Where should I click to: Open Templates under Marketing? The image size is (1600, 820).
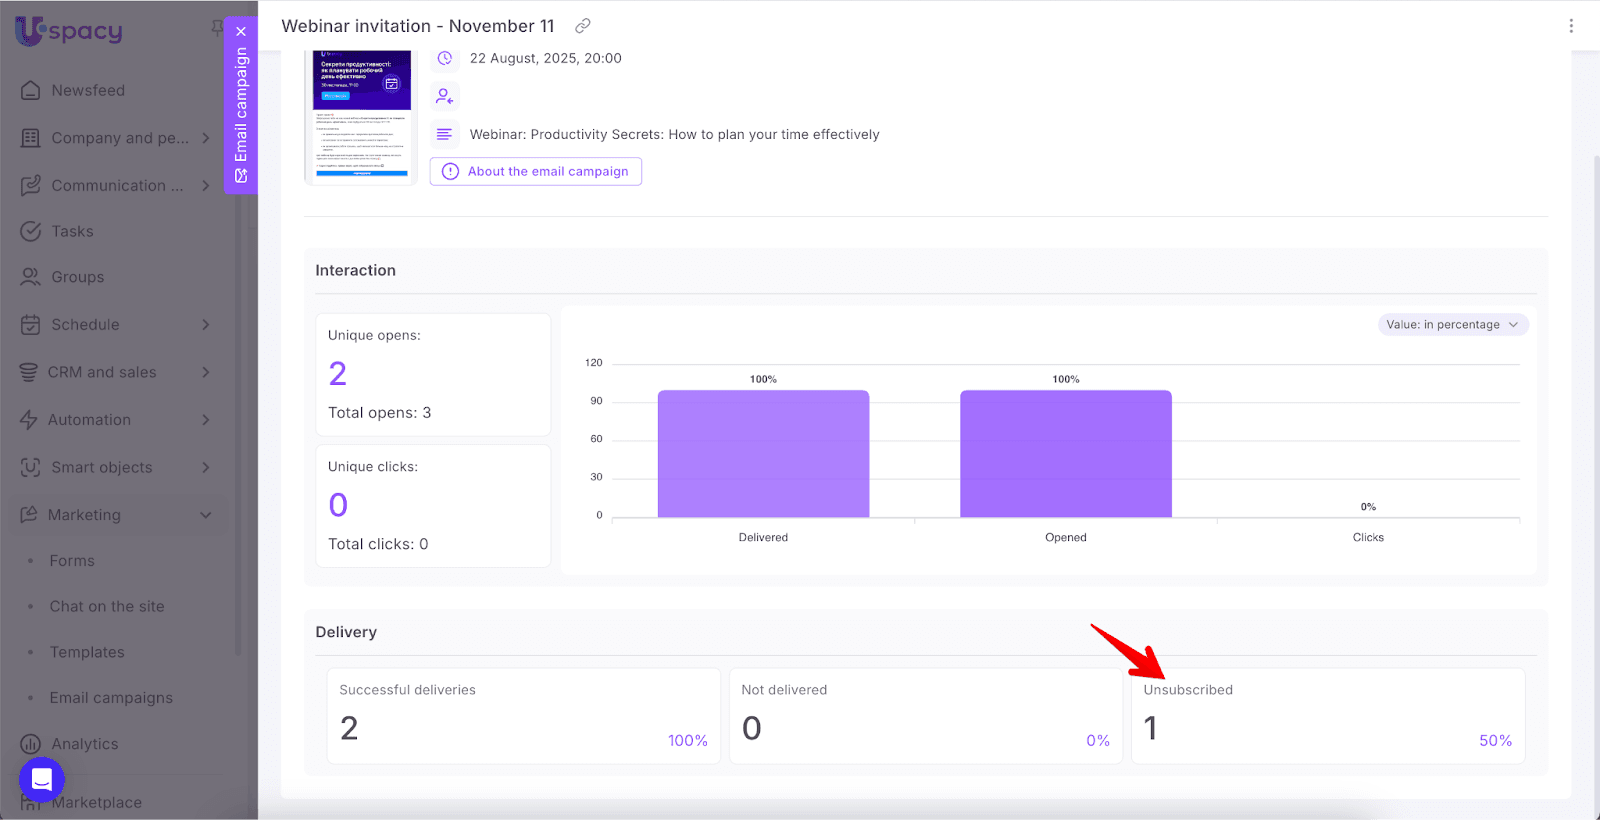87,652
